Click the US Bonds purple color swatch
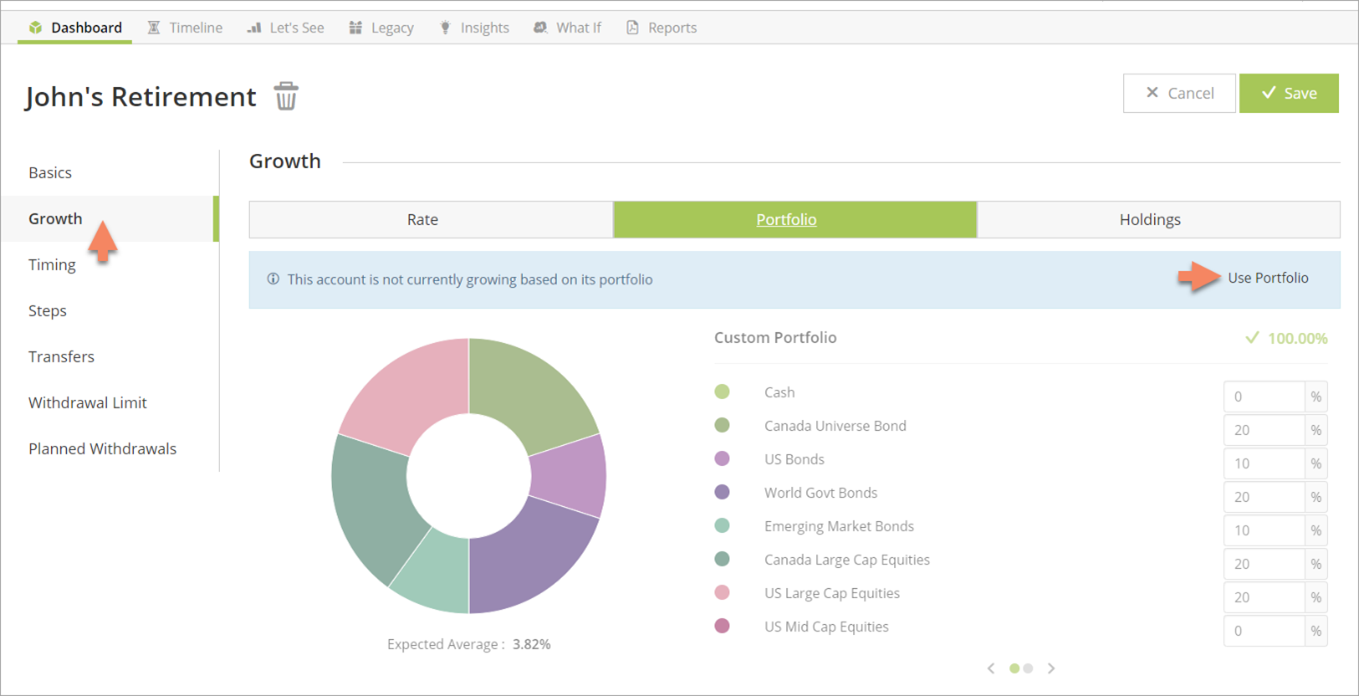1359x696 pixels. tap(722, 459)
